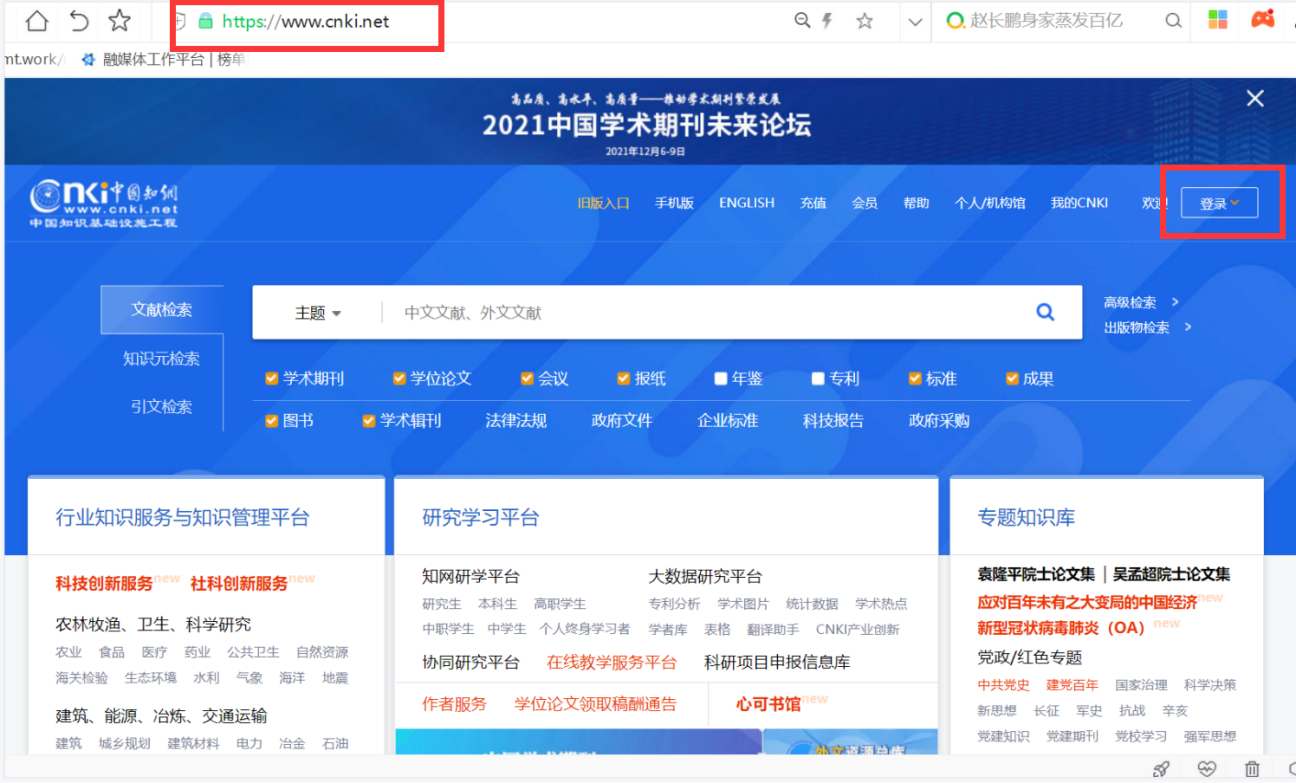Uncheck the 学术期刊 checkbox
Viewport: 1296px width, 783px height.
coord(271,379)
